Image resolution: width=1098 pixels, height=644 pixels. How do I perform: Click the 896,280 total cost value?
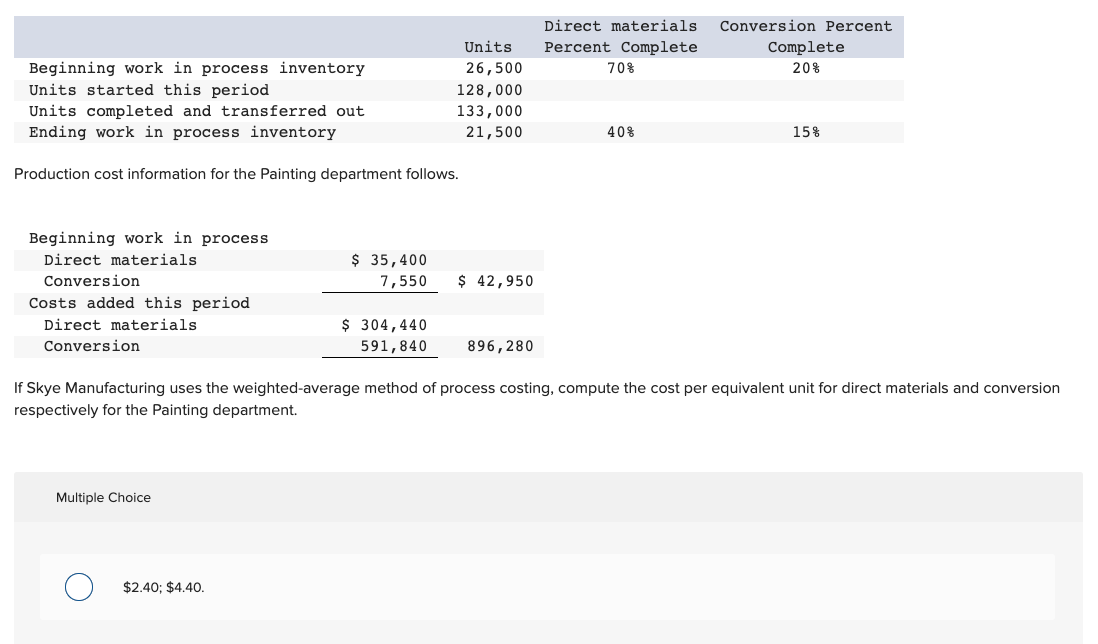(500, 346)
